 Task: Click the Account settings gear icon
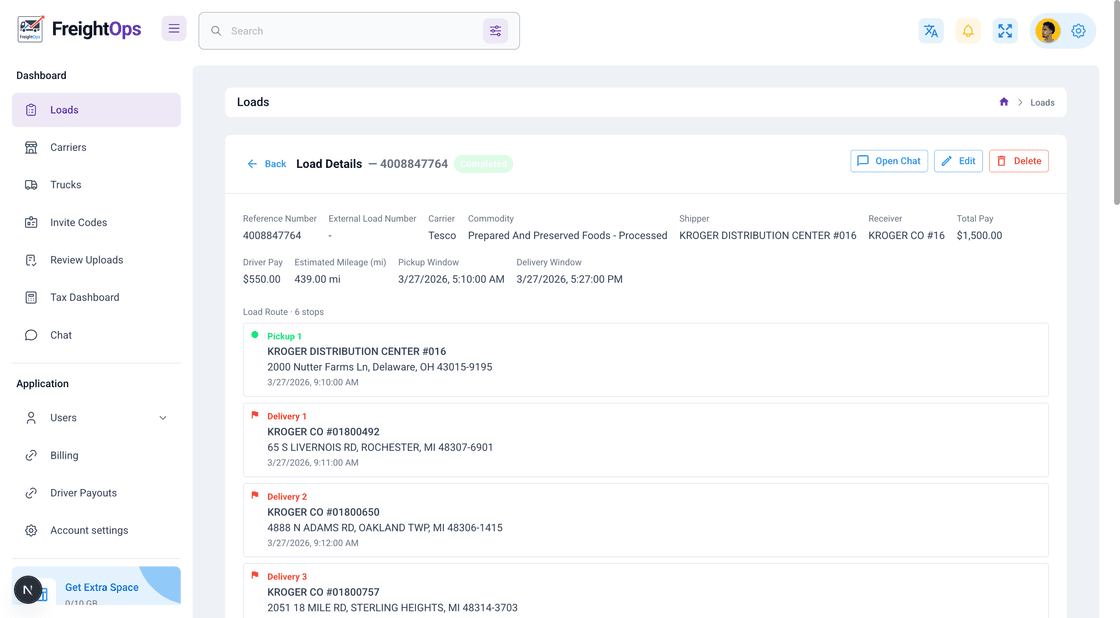pos(31,530)
